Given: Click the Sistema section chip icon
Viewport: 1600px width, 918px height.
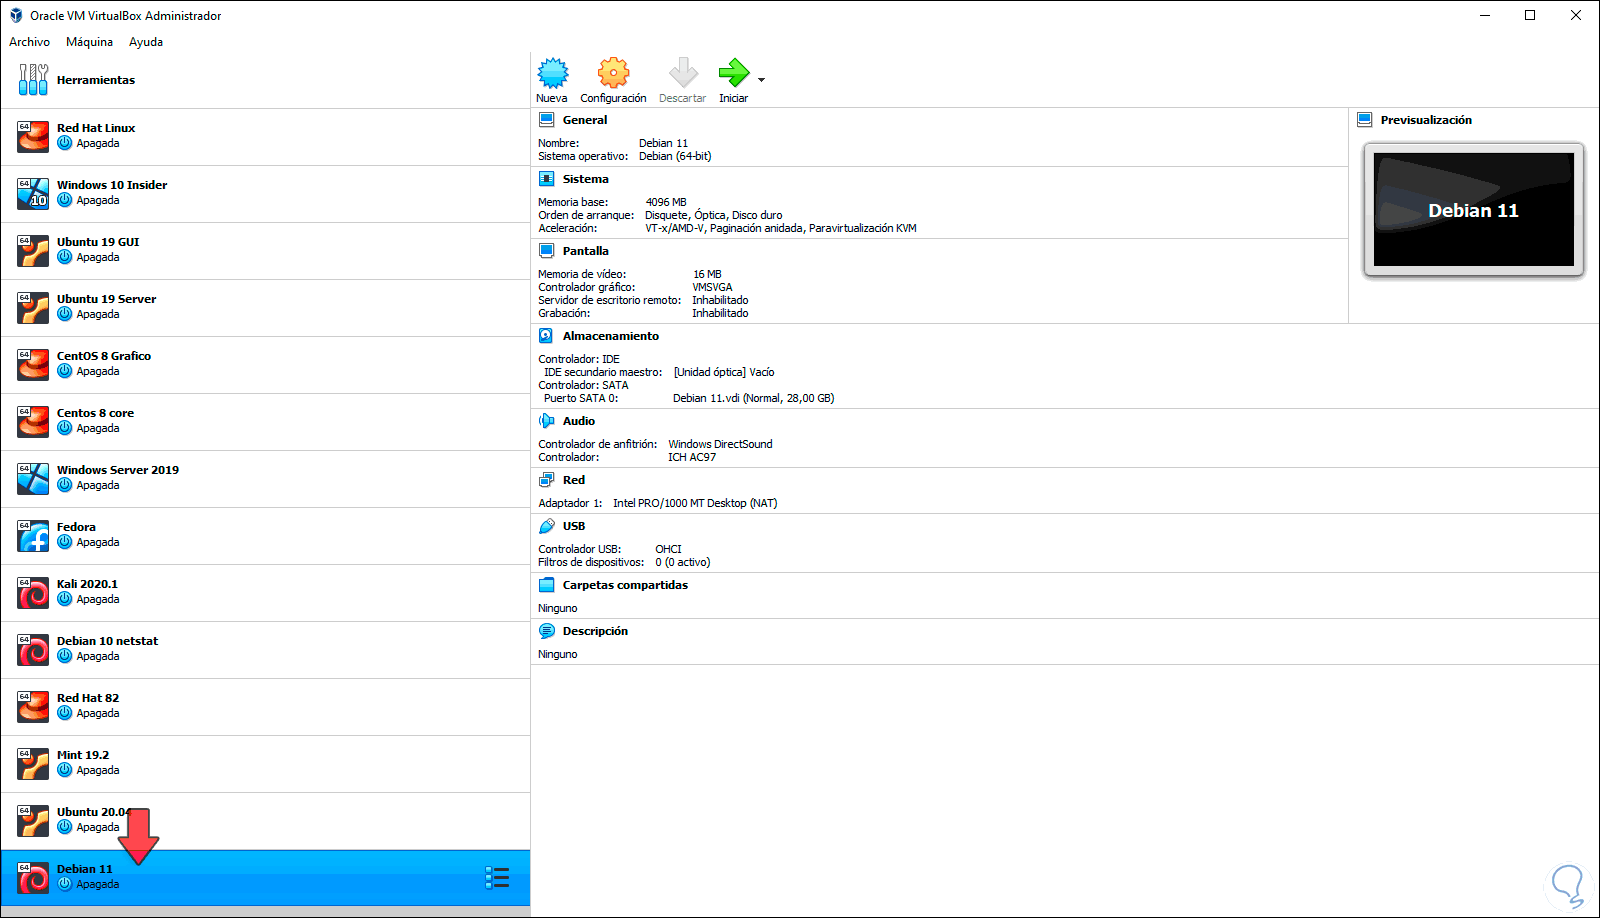Looking at the screenshot, I should [547, 179].
